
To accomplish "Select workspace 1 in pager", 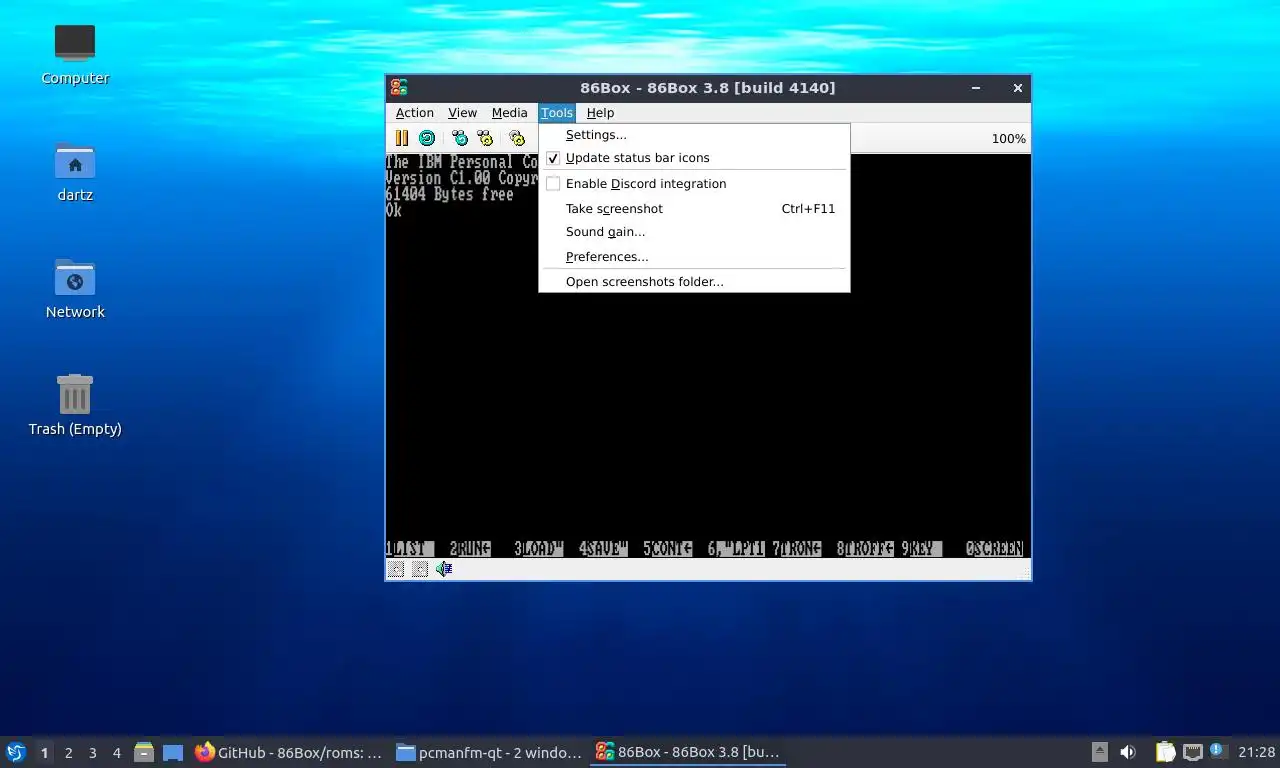I will point(44,753).
